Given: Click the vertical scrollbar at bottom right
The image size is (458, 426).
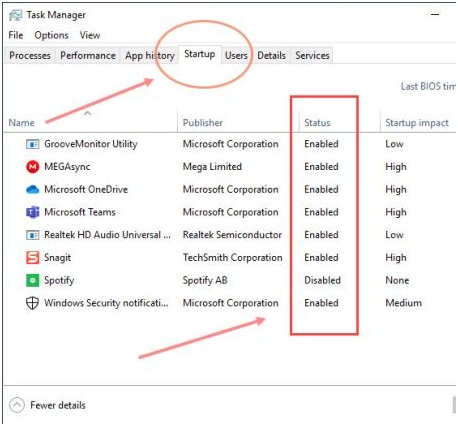Looking at the screenshot, I should coord(454,405).
